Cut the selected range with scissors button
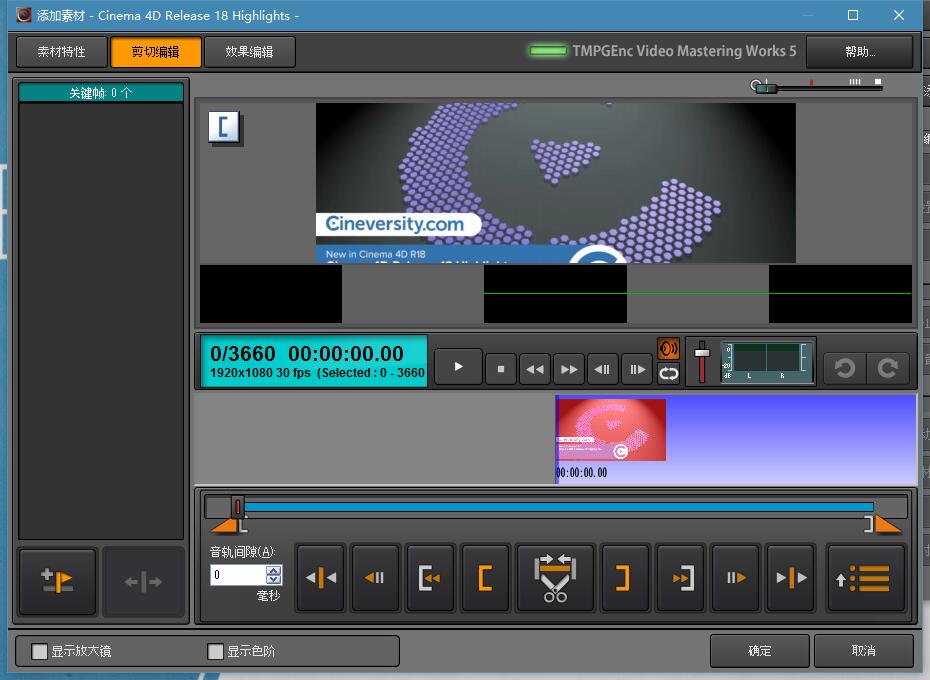Screen dimensions: 930x680 point(555,577)
